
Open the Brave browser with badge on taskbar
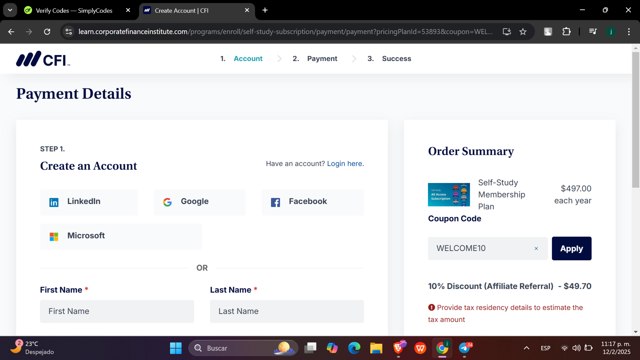click(x=399, y=348)
